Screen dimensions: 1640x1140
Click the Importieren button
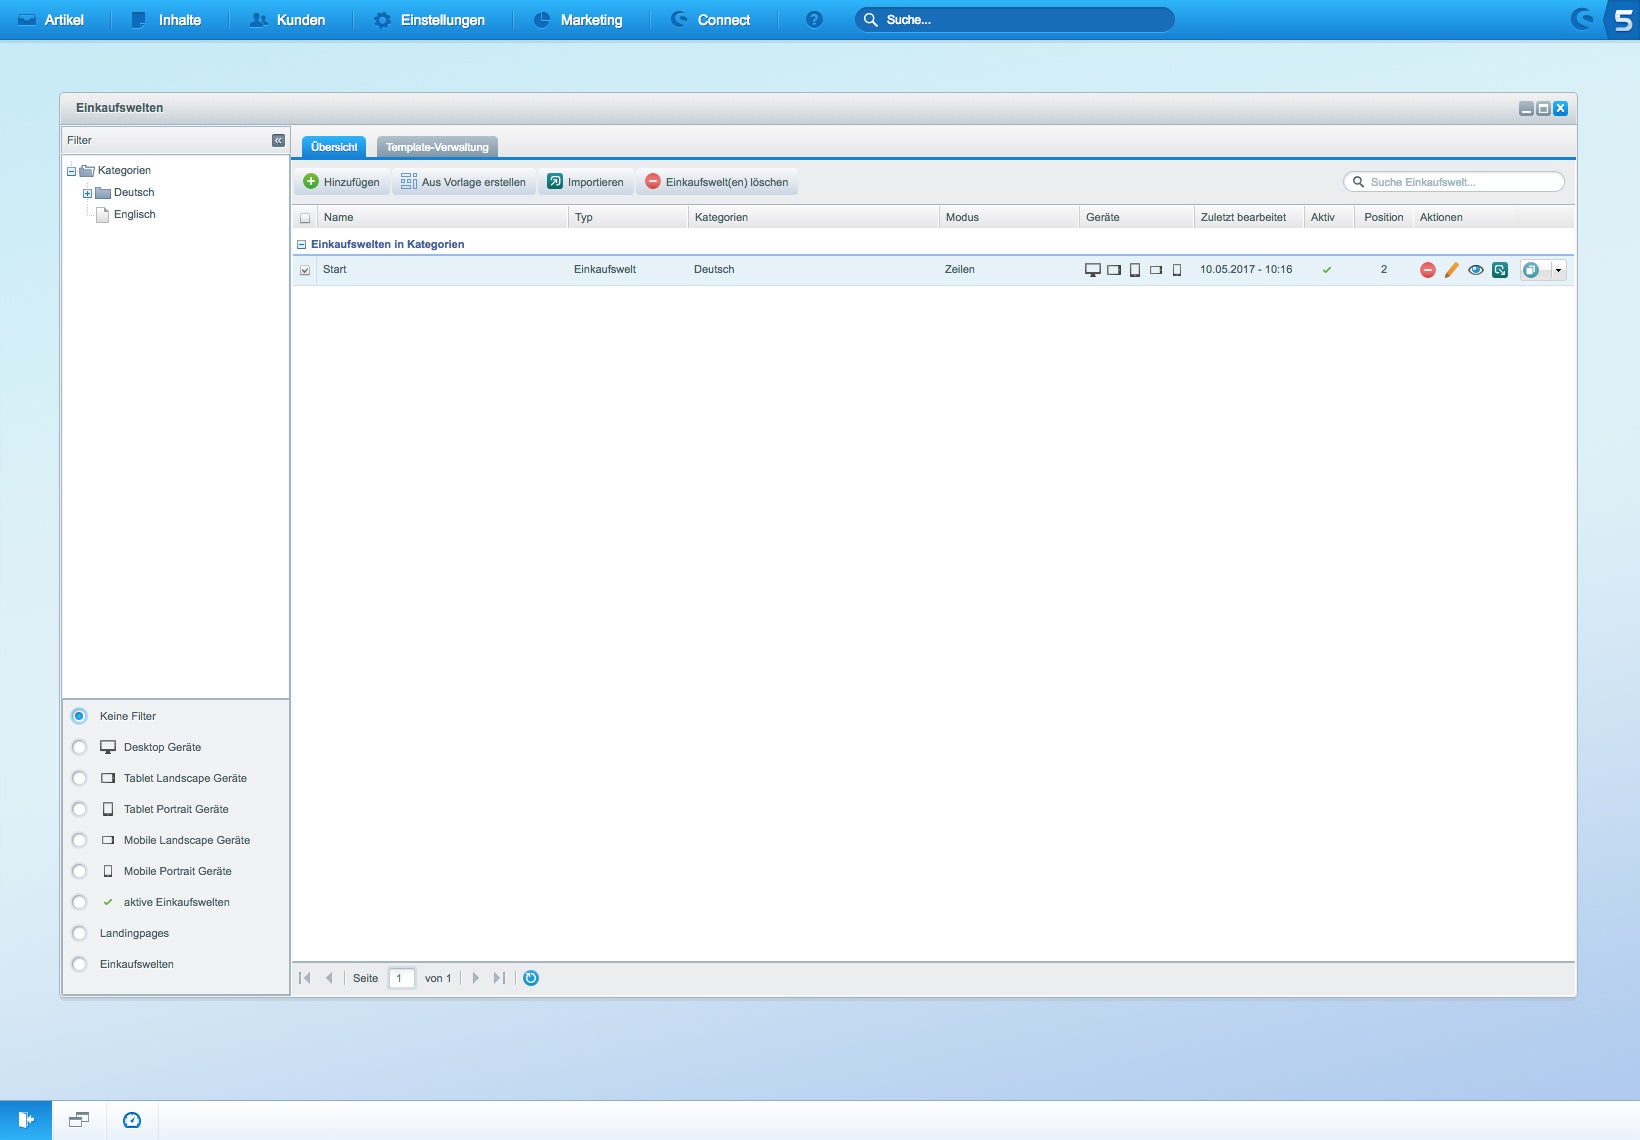(586, 182)
